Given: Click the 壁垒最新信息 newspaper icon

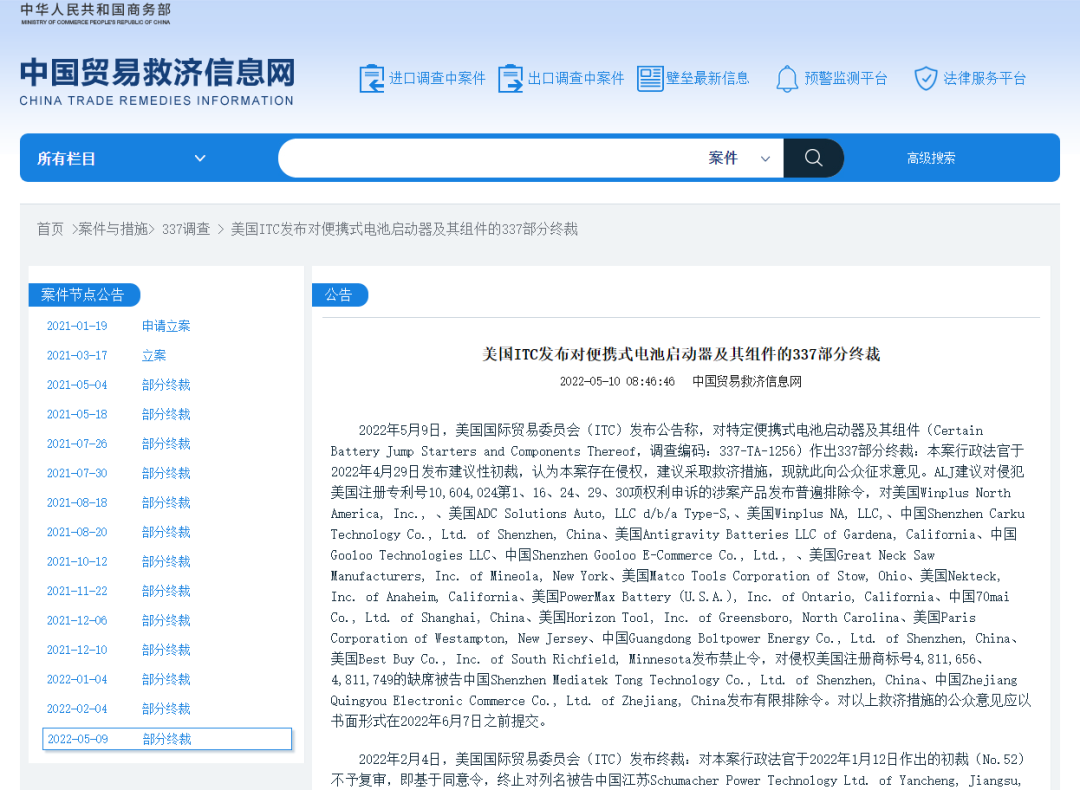Looking at the screenshot, I should tap(650, 78).
